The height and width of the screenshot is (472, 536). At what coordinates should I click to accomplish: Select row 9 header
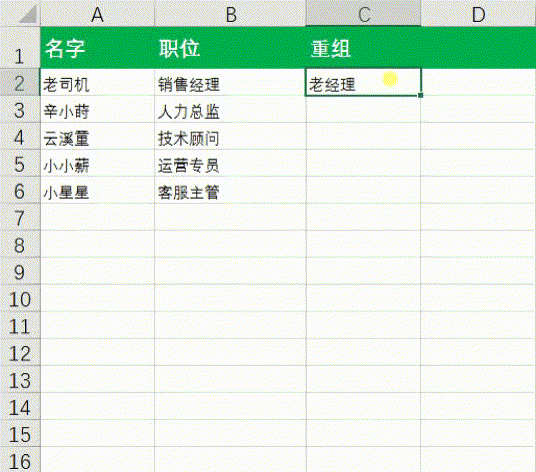20,271
